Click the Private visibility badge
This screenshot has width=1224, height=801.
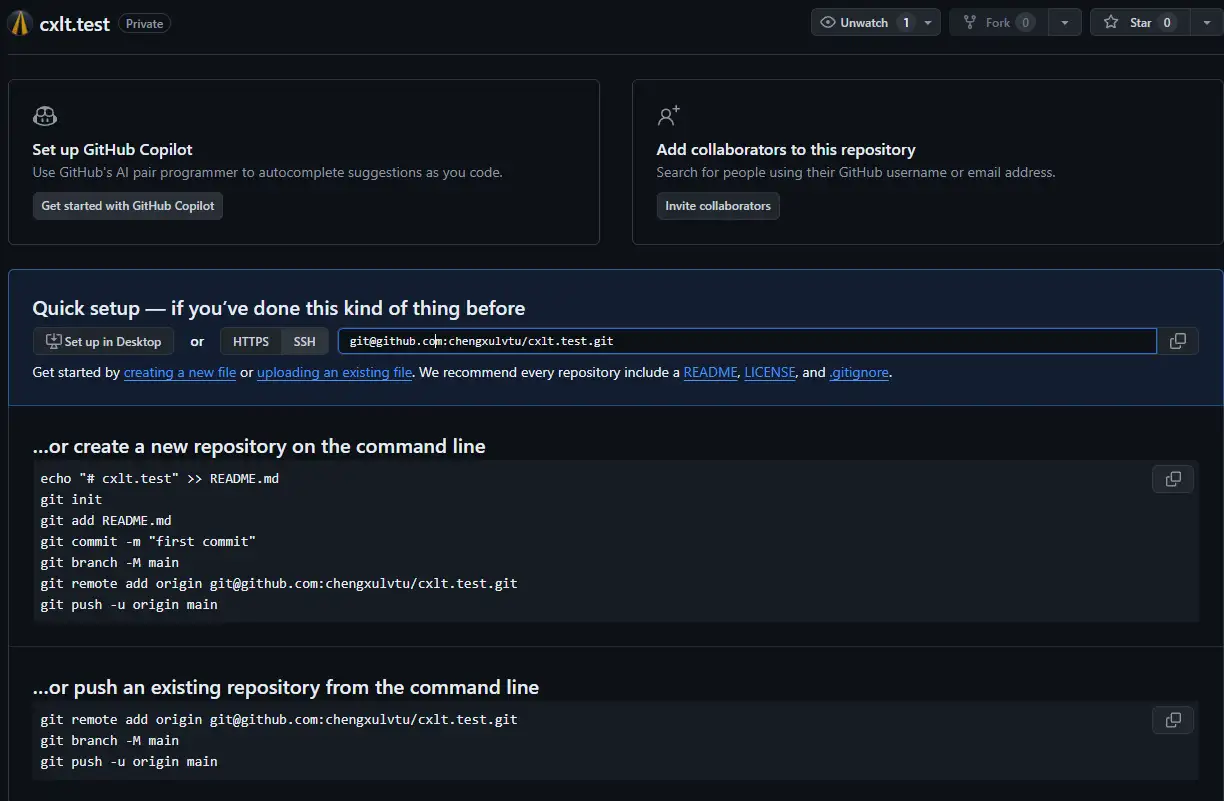144,24
